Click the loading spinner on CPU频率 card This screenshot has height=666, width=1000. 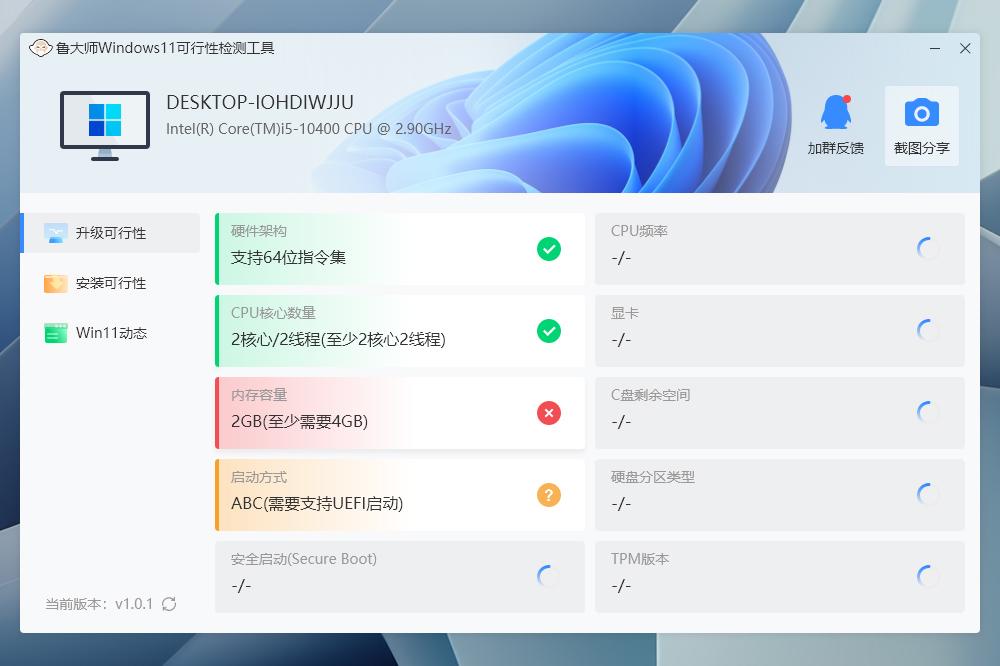pos(928,249)
